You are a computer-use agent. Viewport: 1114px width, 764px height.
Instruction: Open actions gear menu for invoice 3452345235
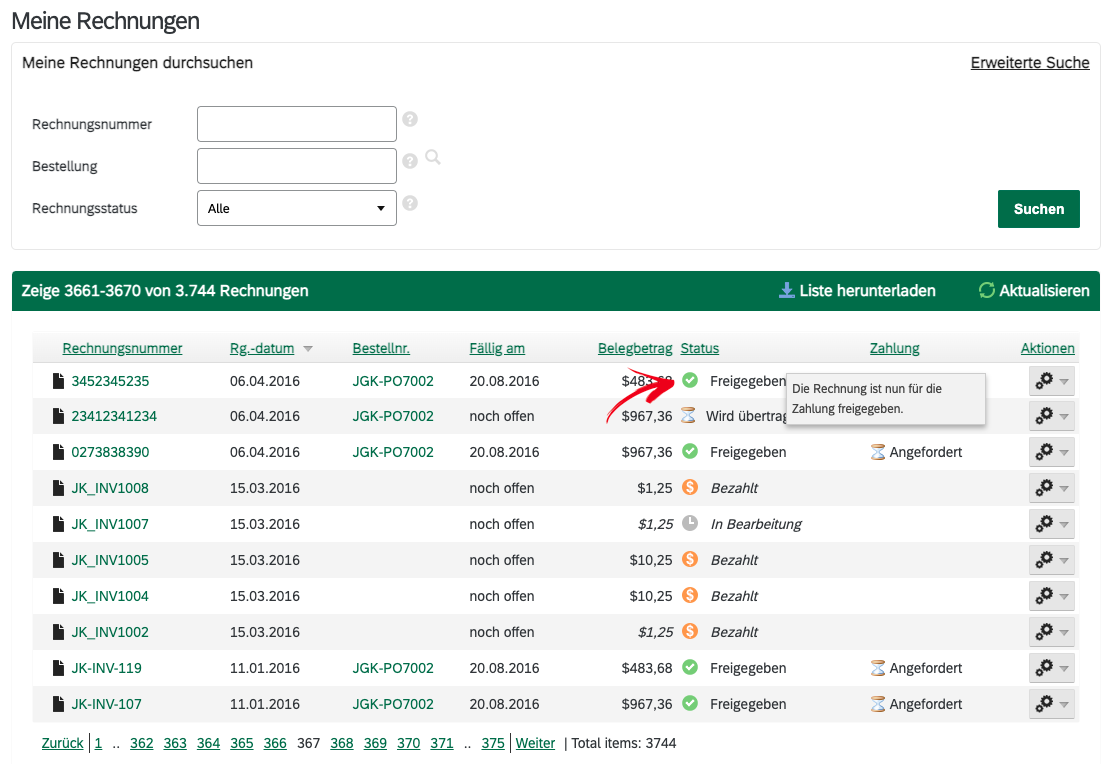coord(1051,381)
